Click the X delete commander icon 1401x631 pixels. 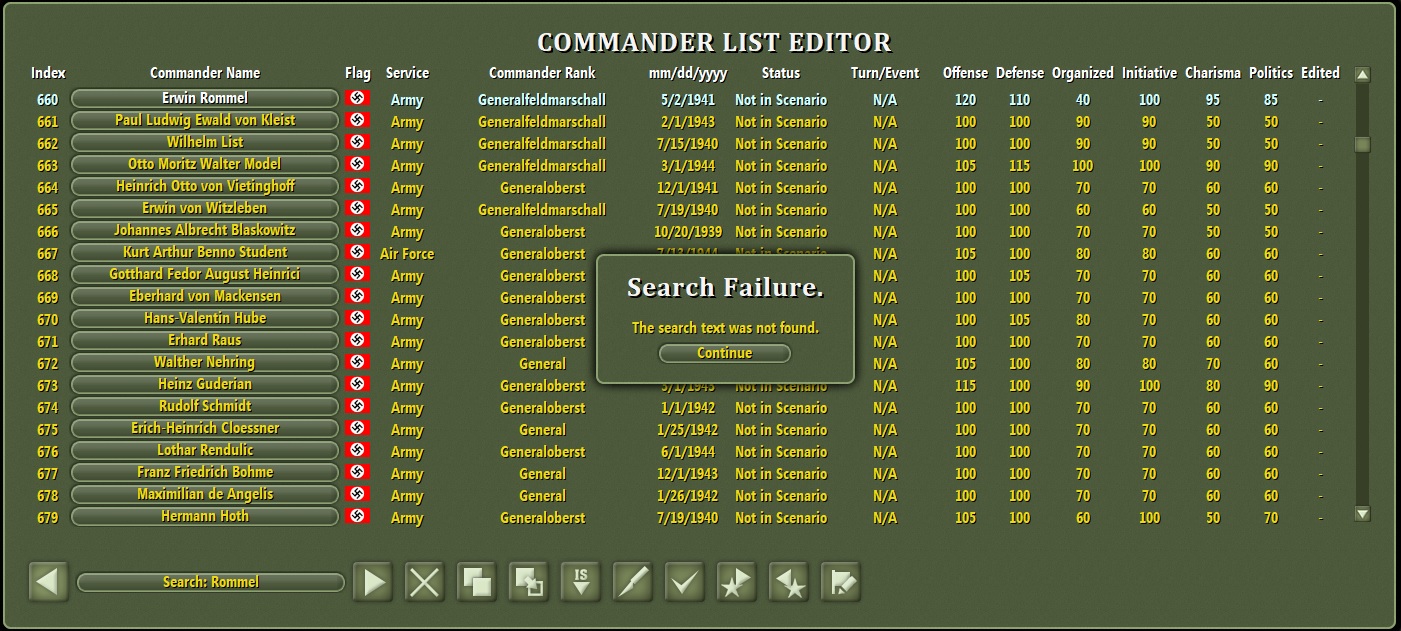point(425,582)
